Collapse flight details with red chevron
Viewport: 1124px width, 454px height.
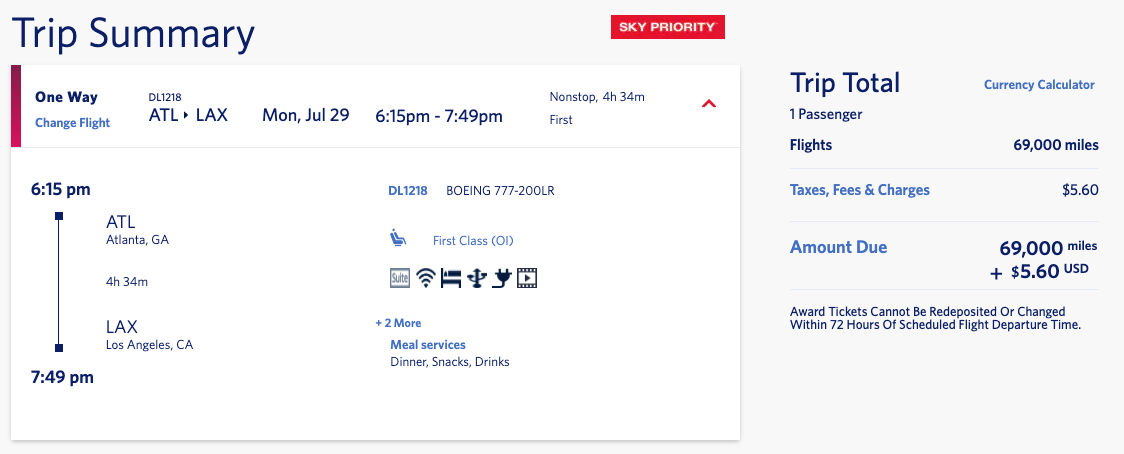coord(708,105)
